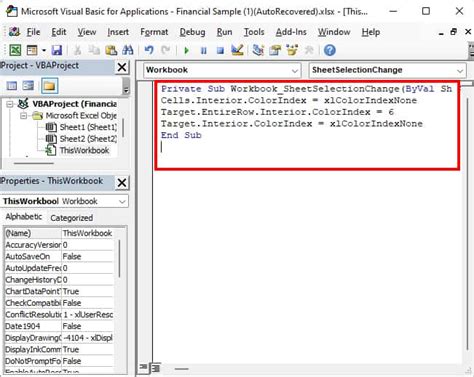This screenshot has width=474, height=377.
Task: Open the Help menu
Action: pyautogui.click(x=371, y=32)
